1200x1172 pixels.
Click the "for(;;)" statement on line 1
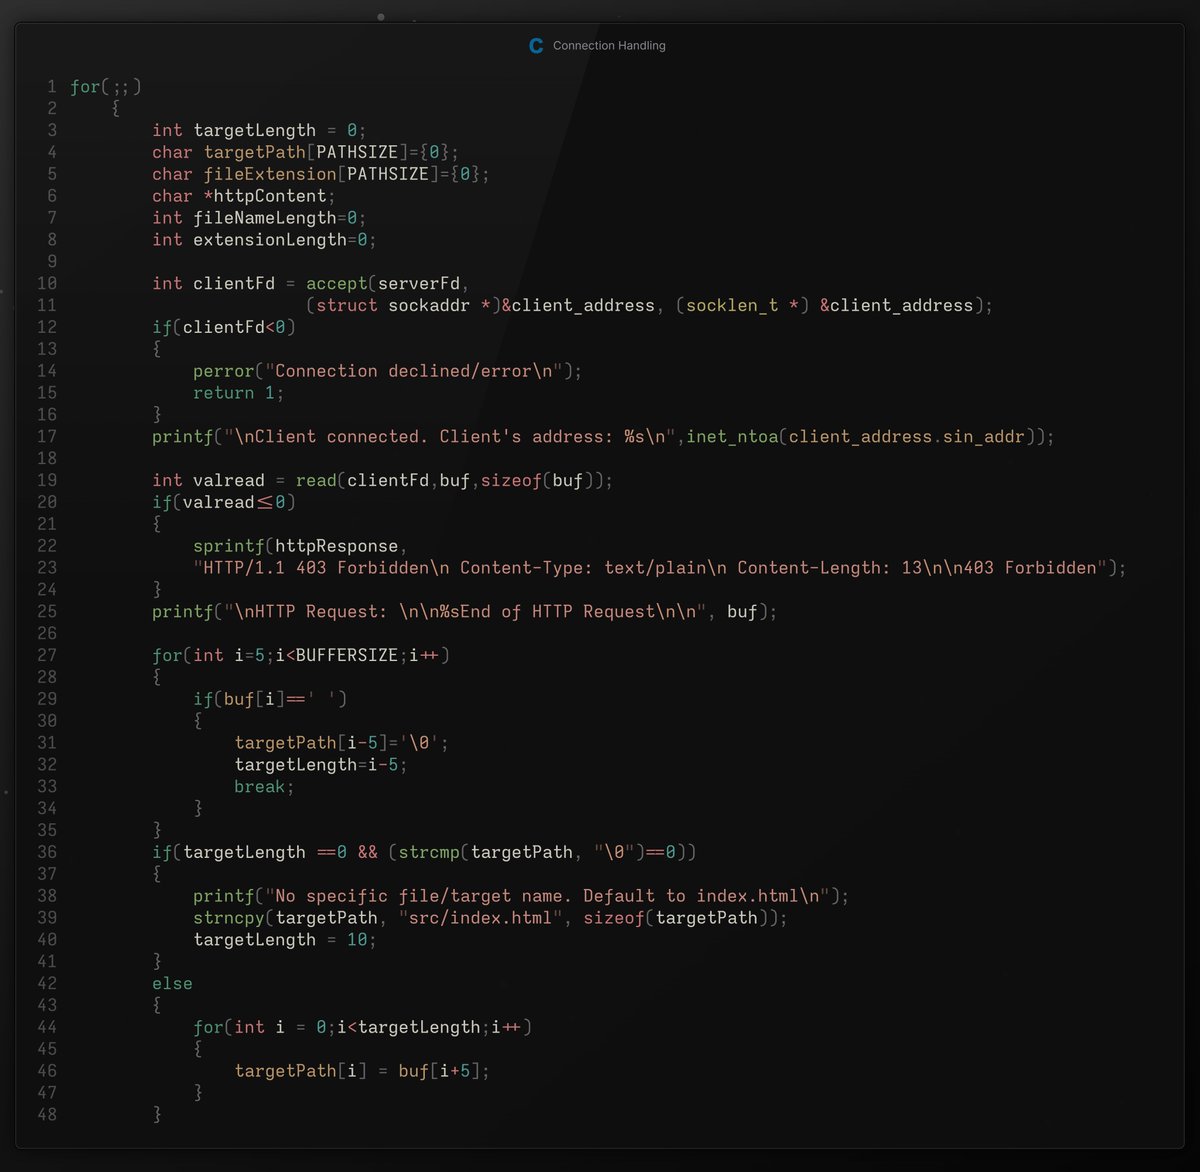(106, 87)
